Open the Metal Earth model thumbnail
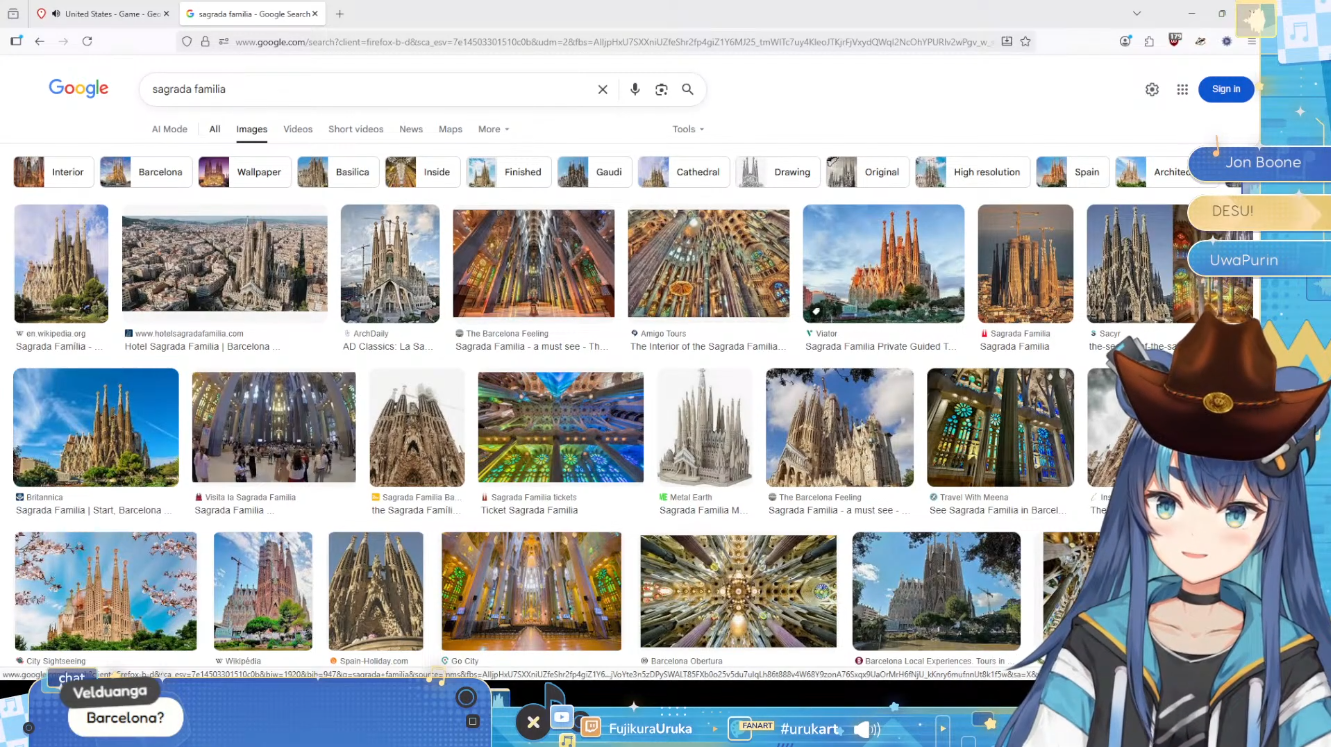 (x=704, y=427)
